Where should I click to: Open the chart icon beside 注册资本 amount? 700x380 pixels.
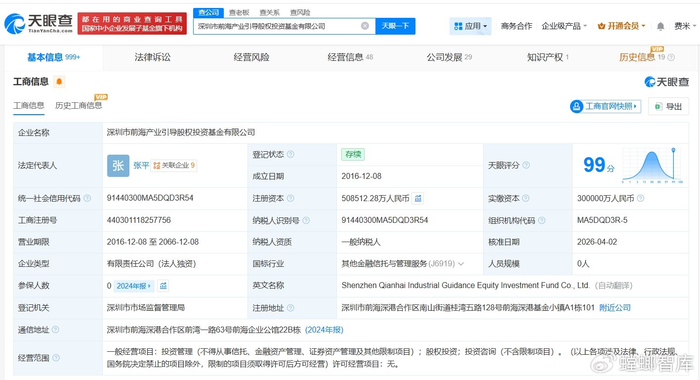418,198
